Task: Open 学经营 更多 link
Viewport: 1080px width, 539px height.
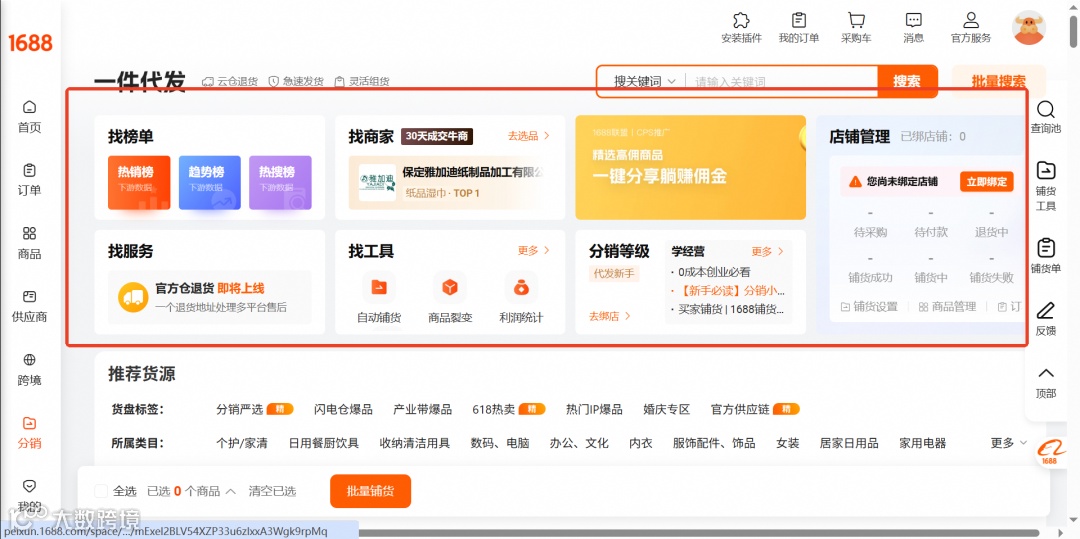Action: (767, 251)
